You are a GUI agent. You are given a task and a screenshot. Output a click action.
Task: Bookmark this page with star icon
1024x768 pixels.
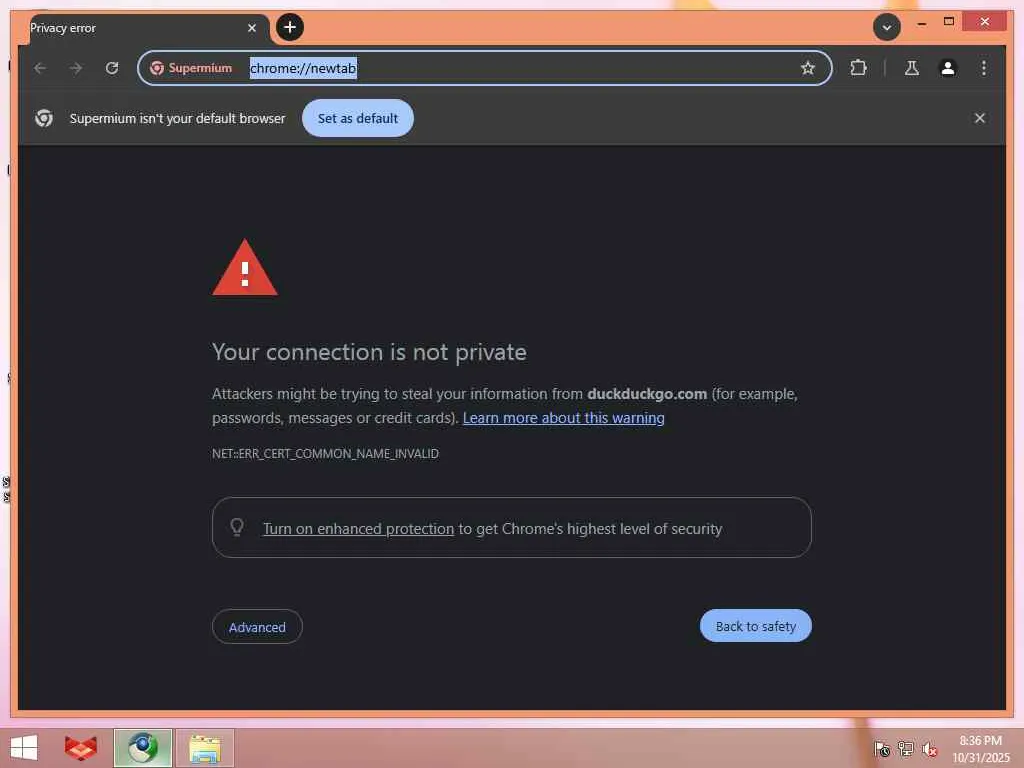click(808, 68)
